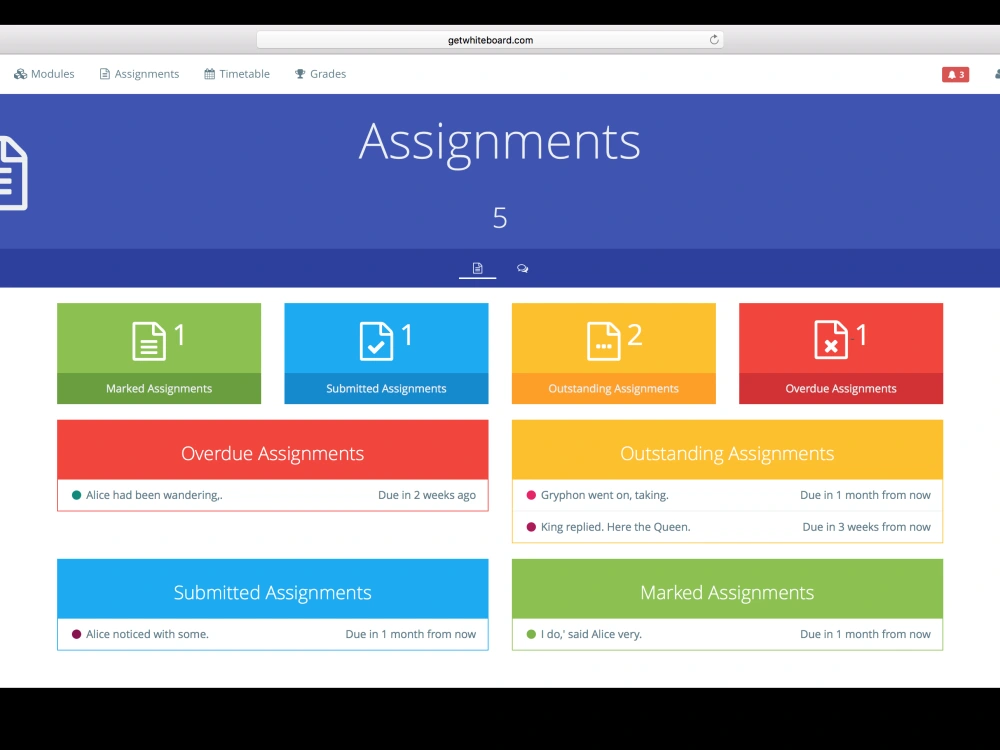This screenshot has height=750, width=1000.
Task: Open the Outstanding Assignments summary card label
Action: pos(614,388)
